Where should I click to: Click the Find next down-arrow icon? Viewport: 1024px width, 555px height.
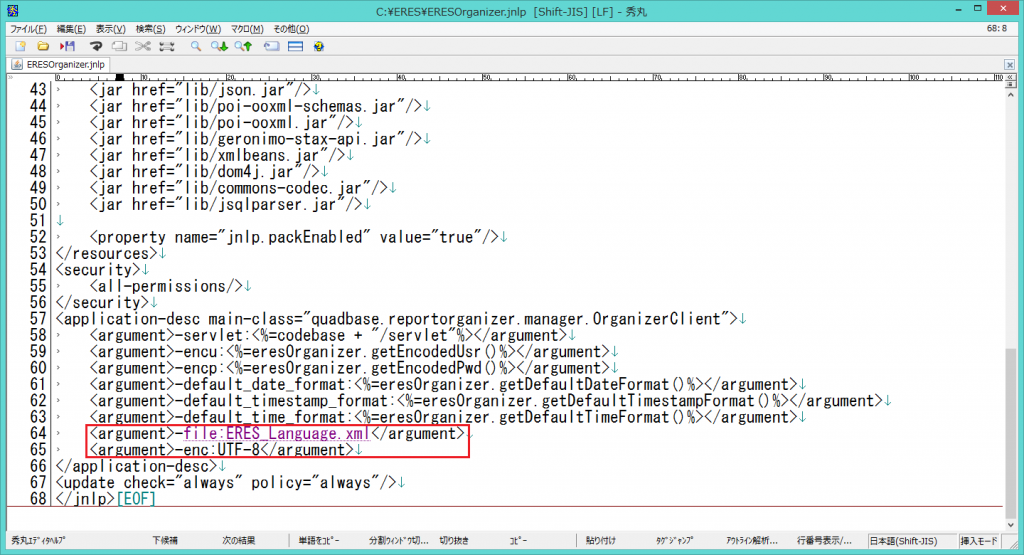coord(220,46)
